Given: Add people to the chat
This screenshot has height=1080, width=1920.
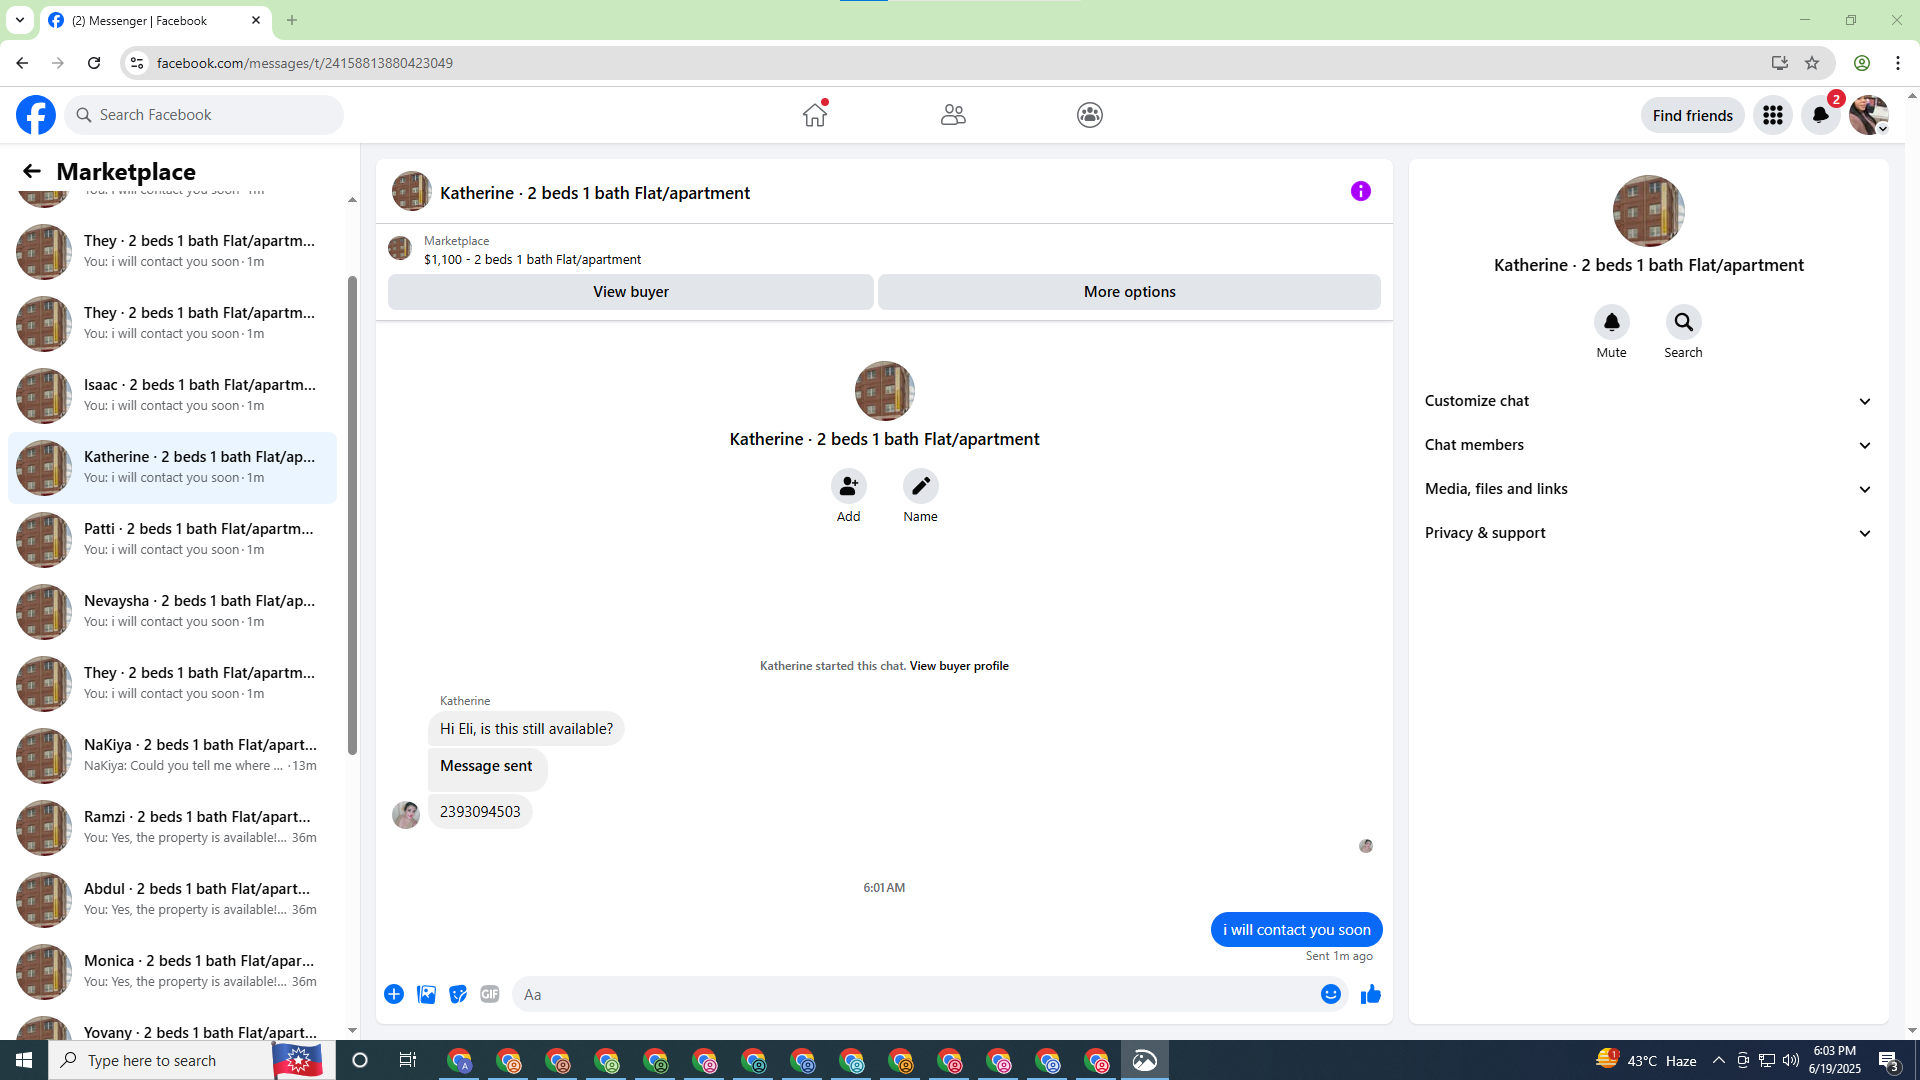Looking at the screenshot, I should click(x=848, y=486).
